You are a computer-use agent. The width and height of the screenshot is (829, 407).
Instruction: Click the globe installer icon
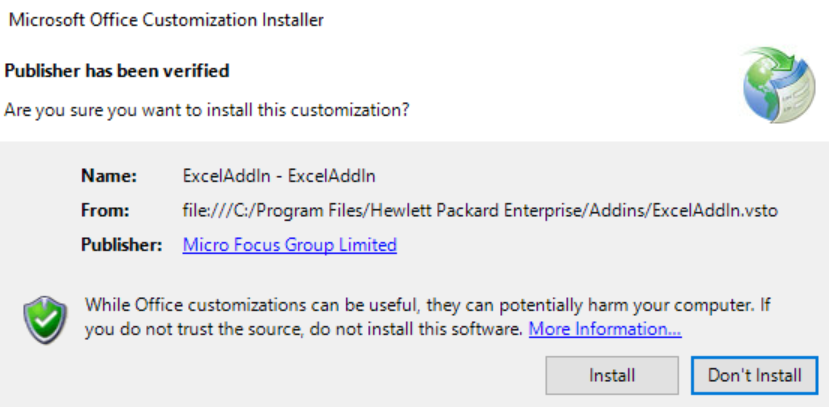click(x=778, y=85)
